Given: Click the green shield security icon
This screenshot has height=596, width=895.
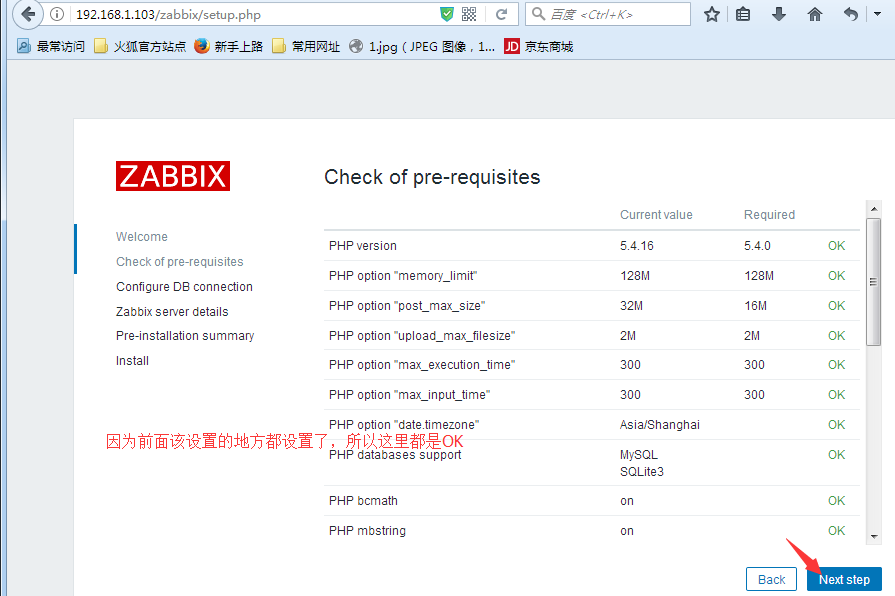Looking at the screenshot, I should tap(447, 15).
